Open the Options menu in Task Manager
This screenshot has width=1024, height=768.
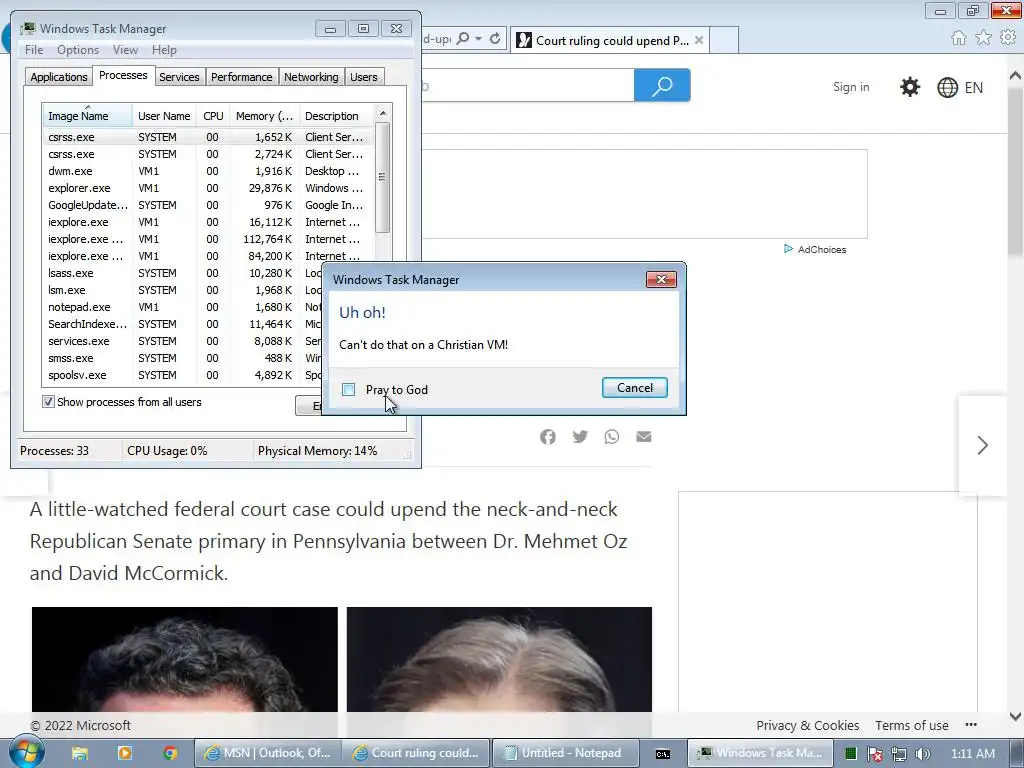(78, 50)
